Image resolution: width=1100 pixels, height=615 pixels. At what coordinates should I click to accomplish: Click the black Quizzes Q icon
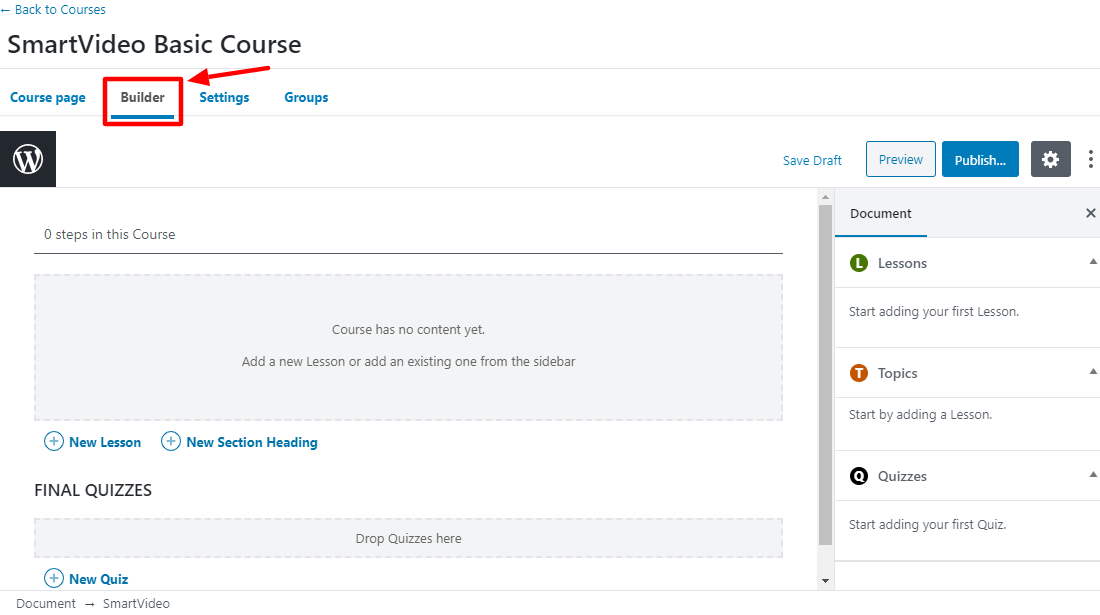859,476
